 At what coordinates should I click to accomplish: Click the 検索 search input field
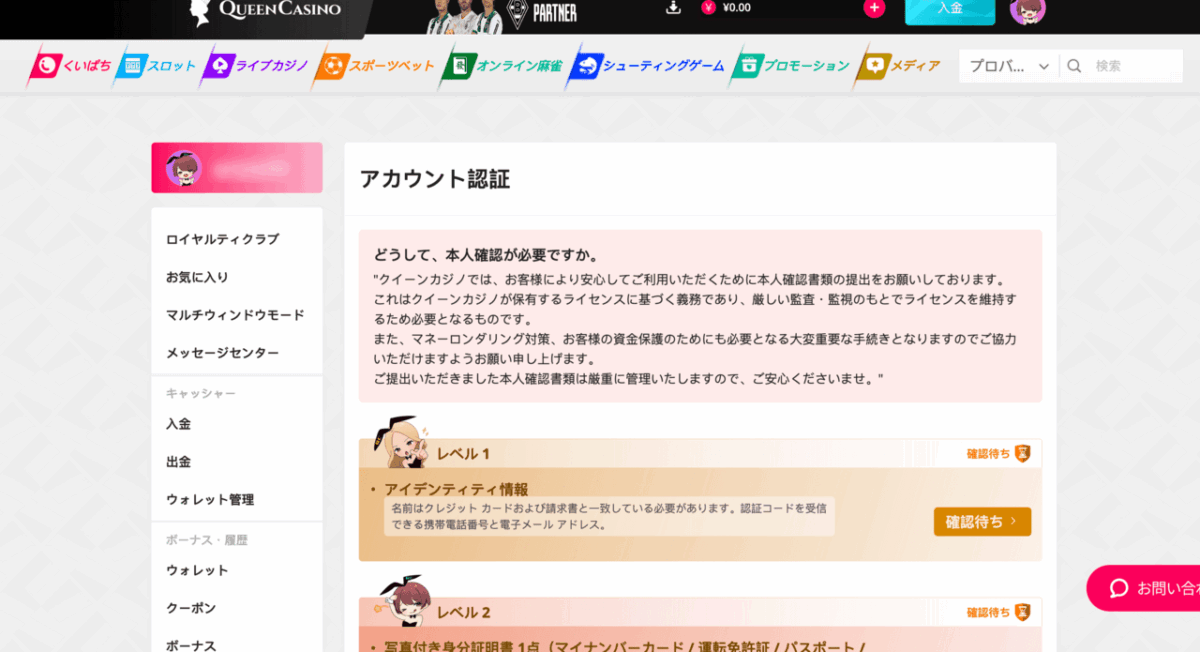coord(1135,66)
